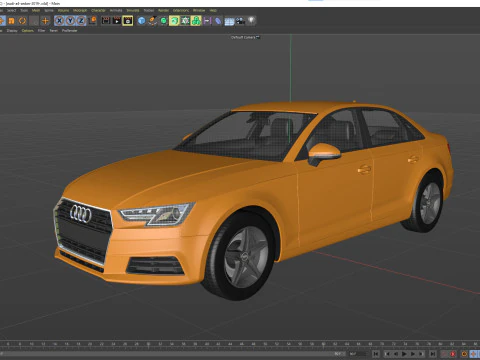Screen dimensions: 480x360
Task: Toggle the Z axis lock
Action: tap(81, 21)
